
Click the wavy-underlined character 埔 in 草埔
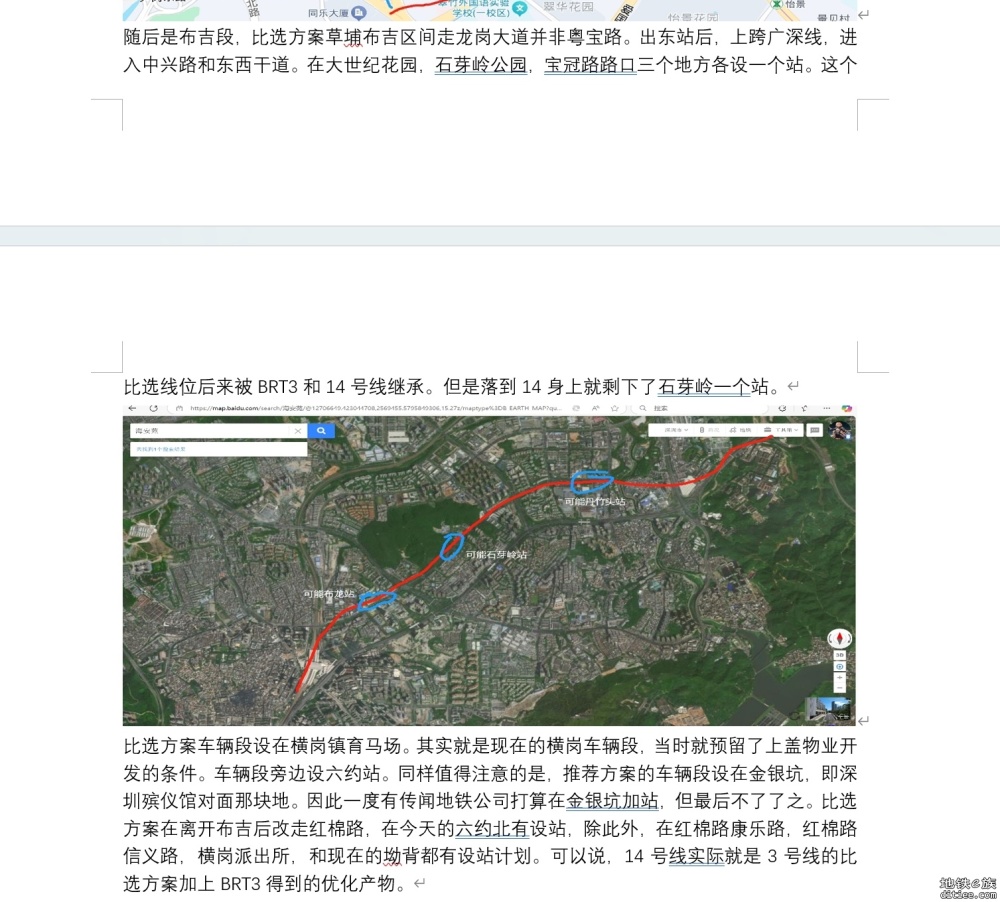tap(353, 38)
